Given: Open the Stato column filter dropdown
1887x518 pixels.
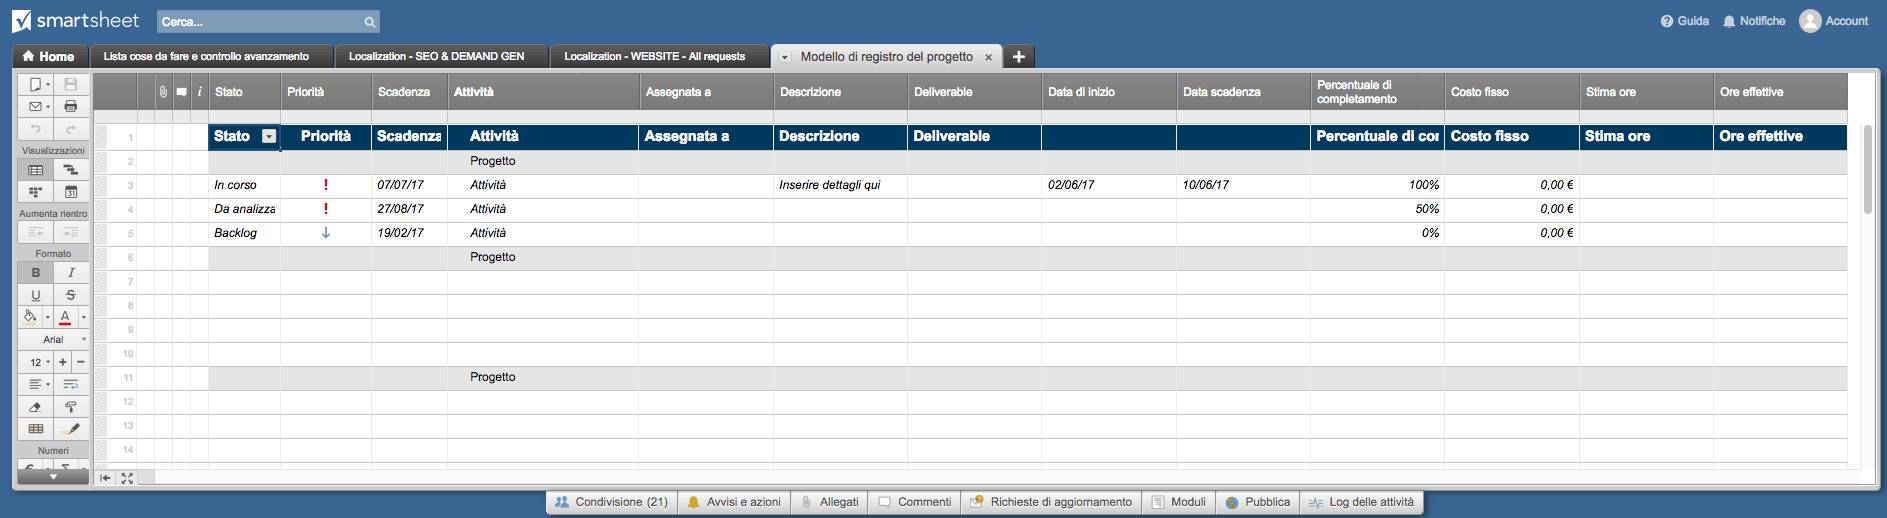Looking at the screenshot, I should [x=269, y=136].
